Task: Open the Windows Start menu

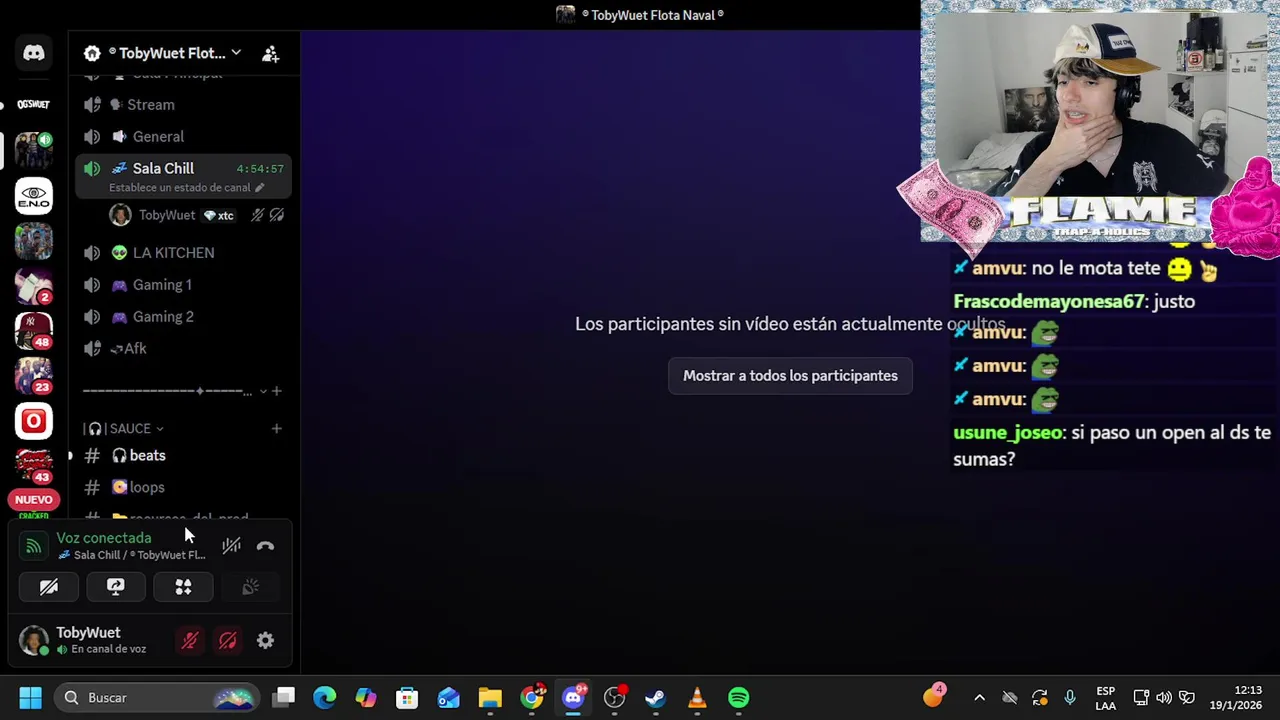Action: [x=31, y=698]
